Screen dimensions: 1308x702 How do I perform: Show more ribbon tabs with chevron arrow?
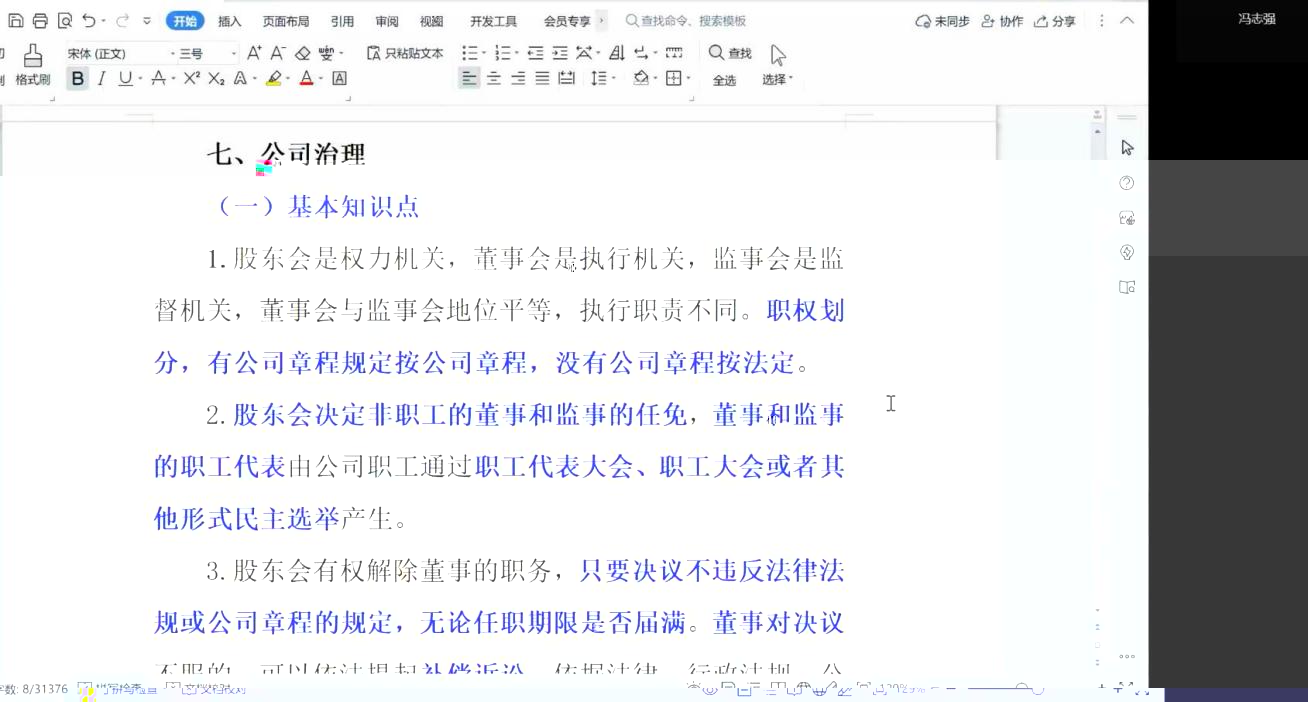point(601,20)
